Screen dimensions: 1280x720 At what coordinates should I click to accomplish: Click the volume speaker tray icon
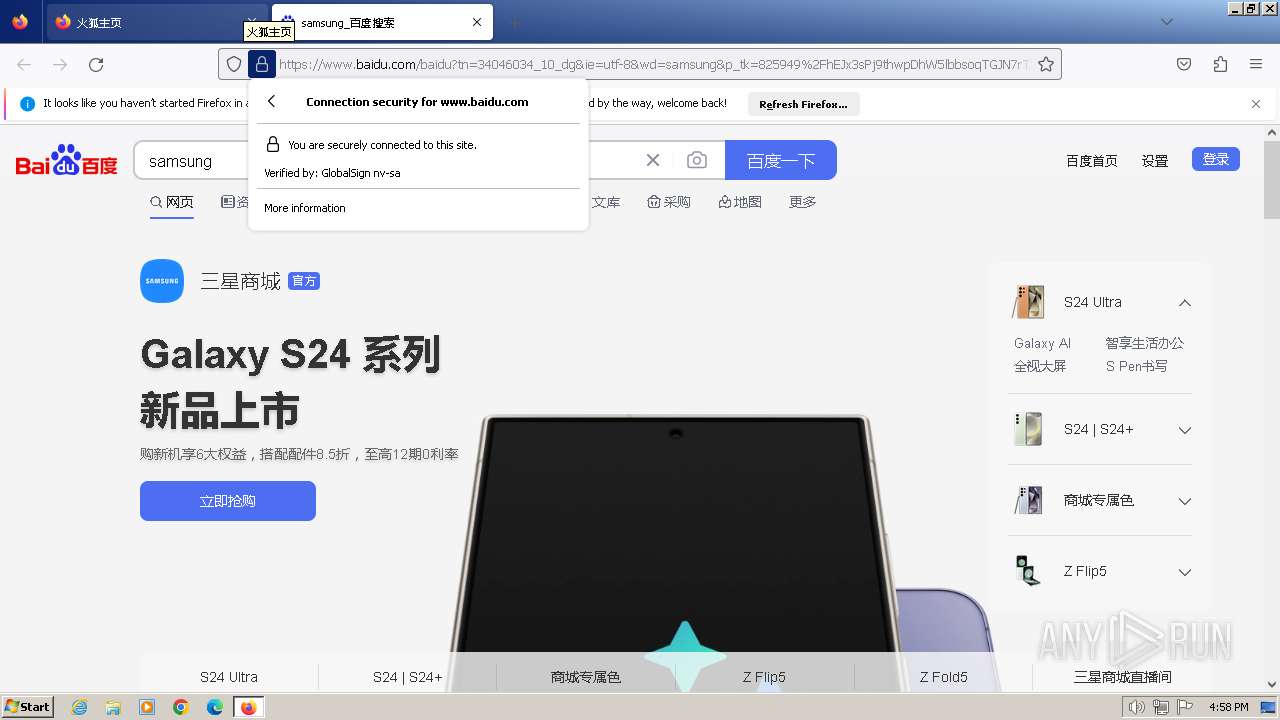pyautogui.click(x=1136, y=707)
